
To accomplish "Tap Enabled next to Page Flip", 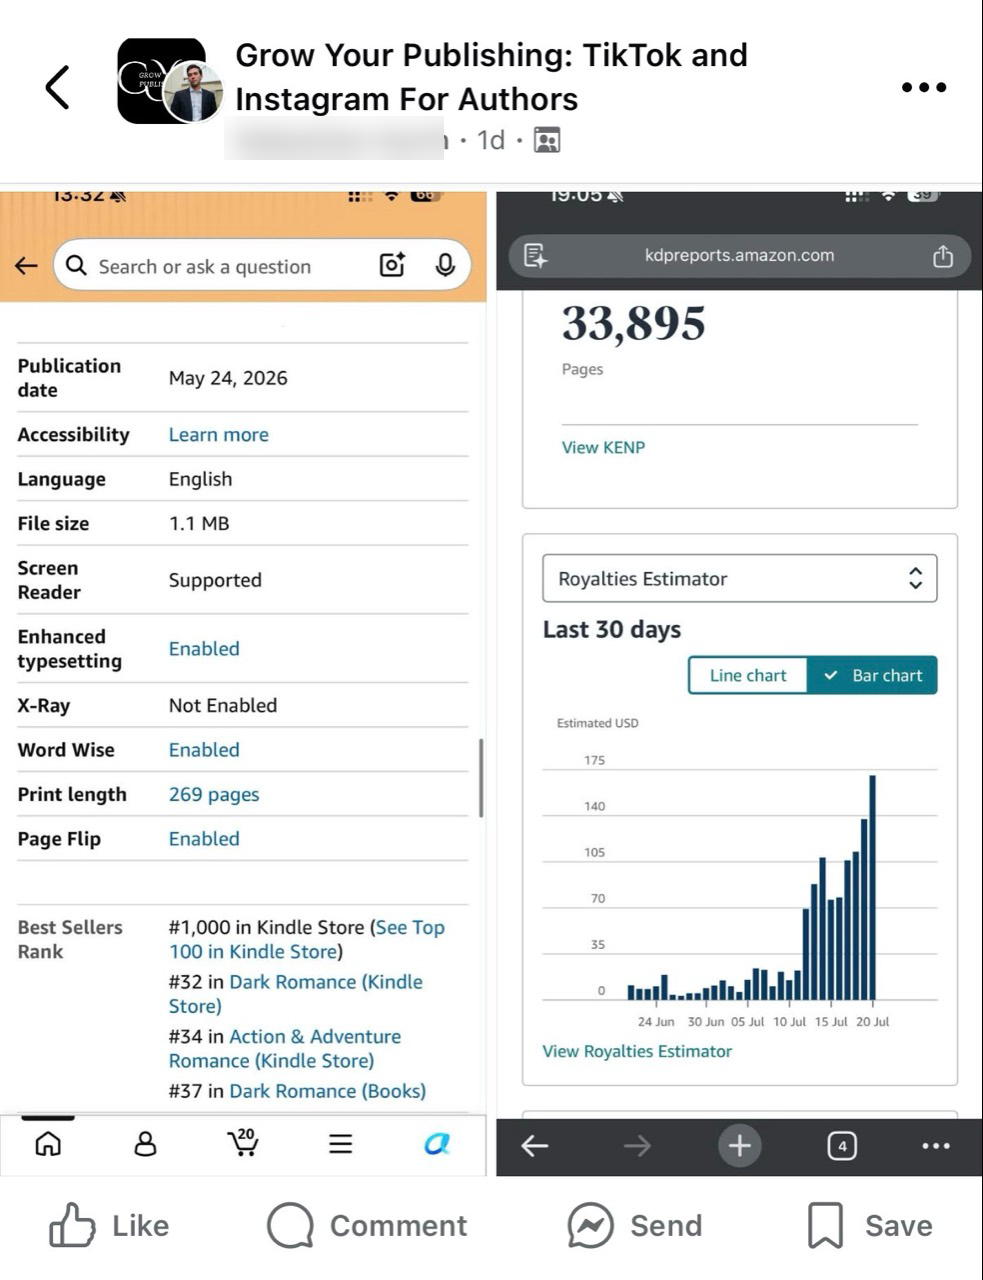I will (x=204, y=839).
